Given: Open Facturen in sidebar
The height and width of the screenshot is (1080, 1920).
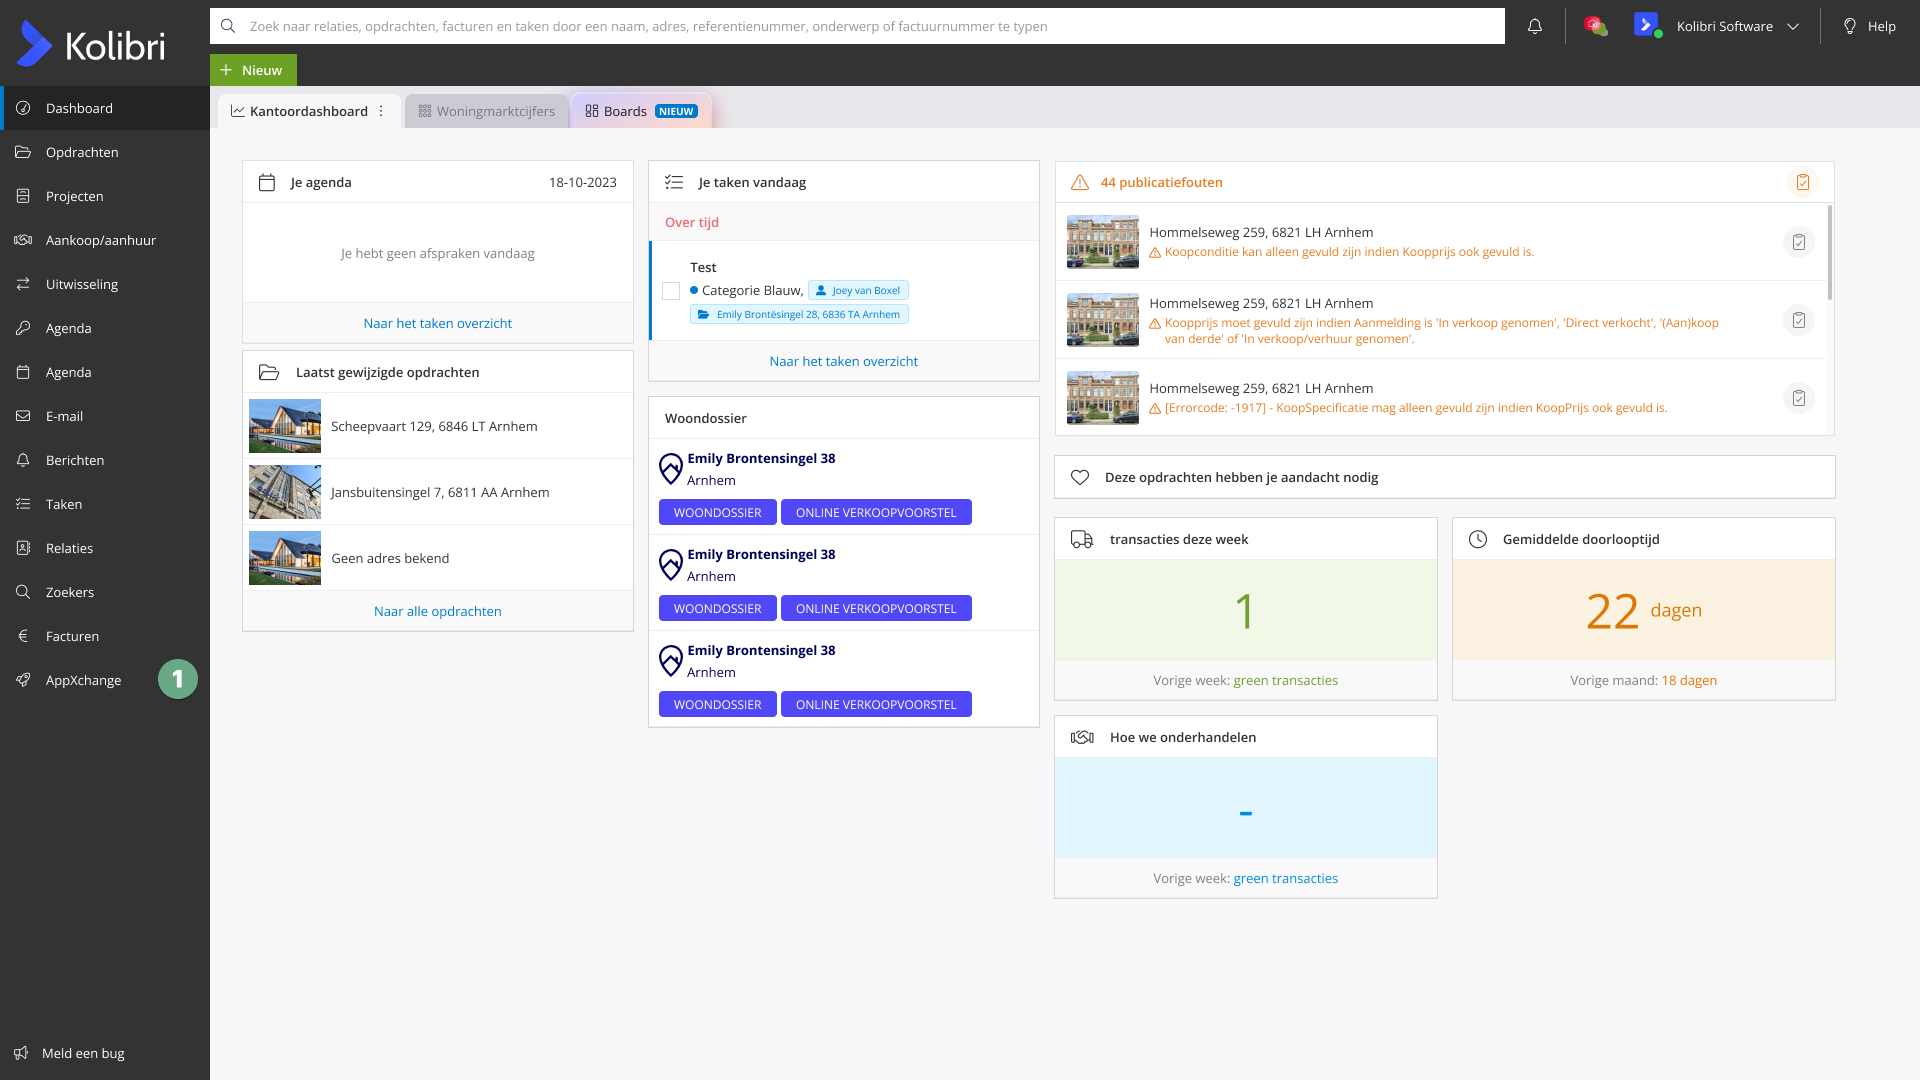Looking at the screenshot, I should click(72, 636).
